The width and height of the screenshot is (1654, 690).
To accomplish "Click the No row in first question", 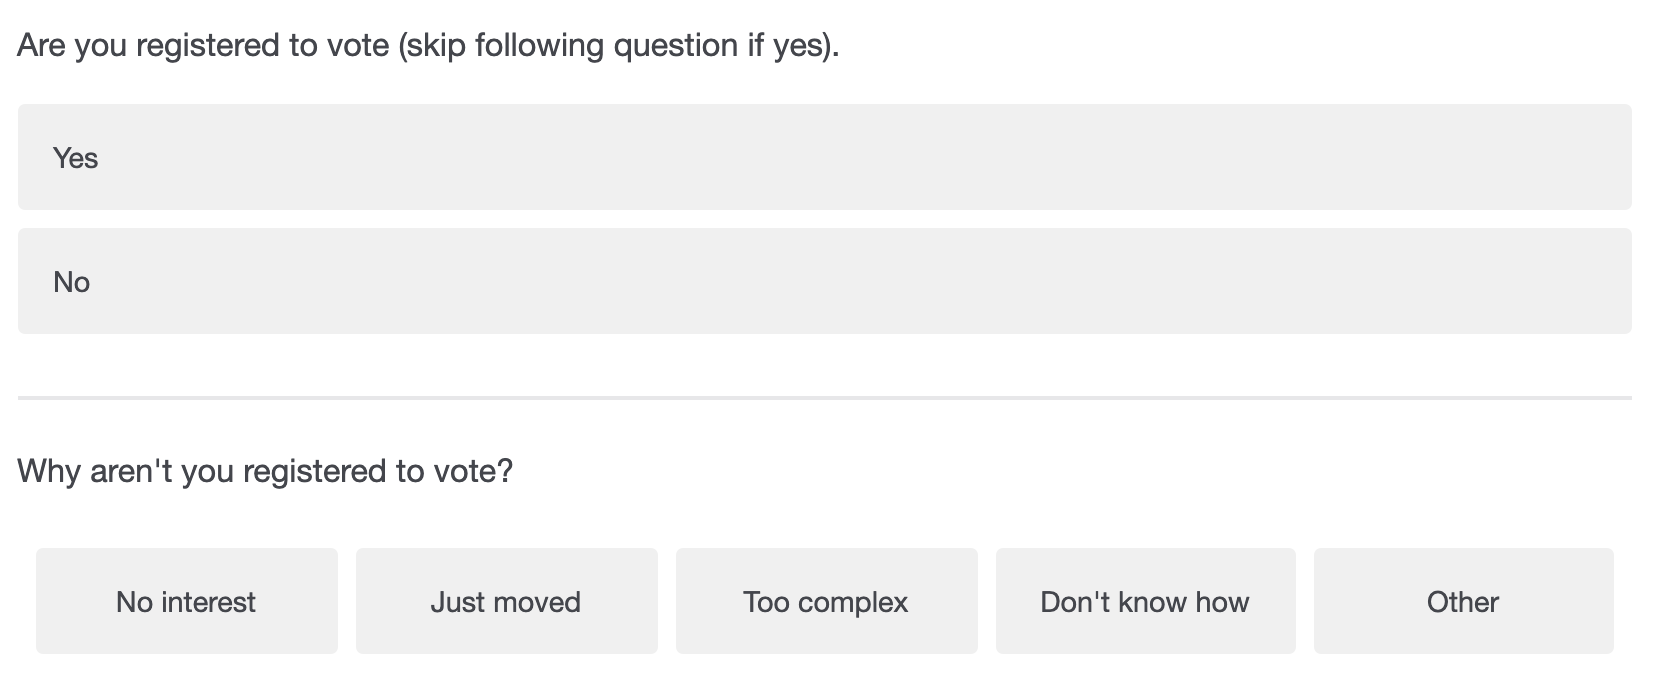I will 824,281.
